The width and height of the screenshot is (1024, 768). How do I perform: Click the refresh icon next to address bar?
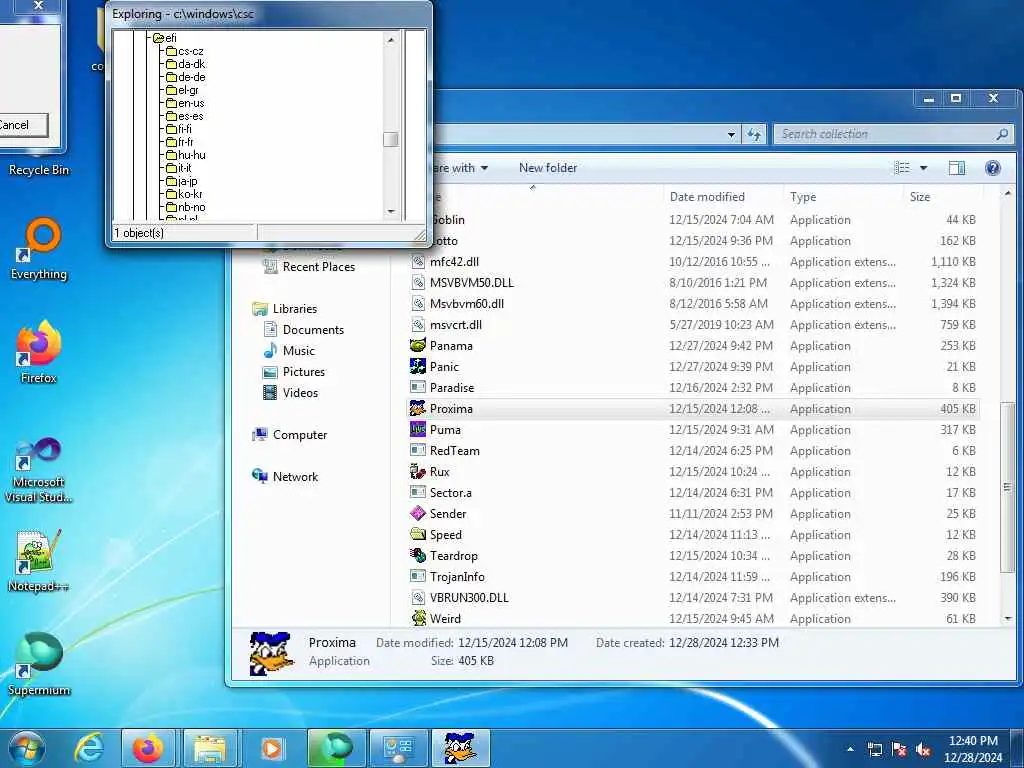754,134
